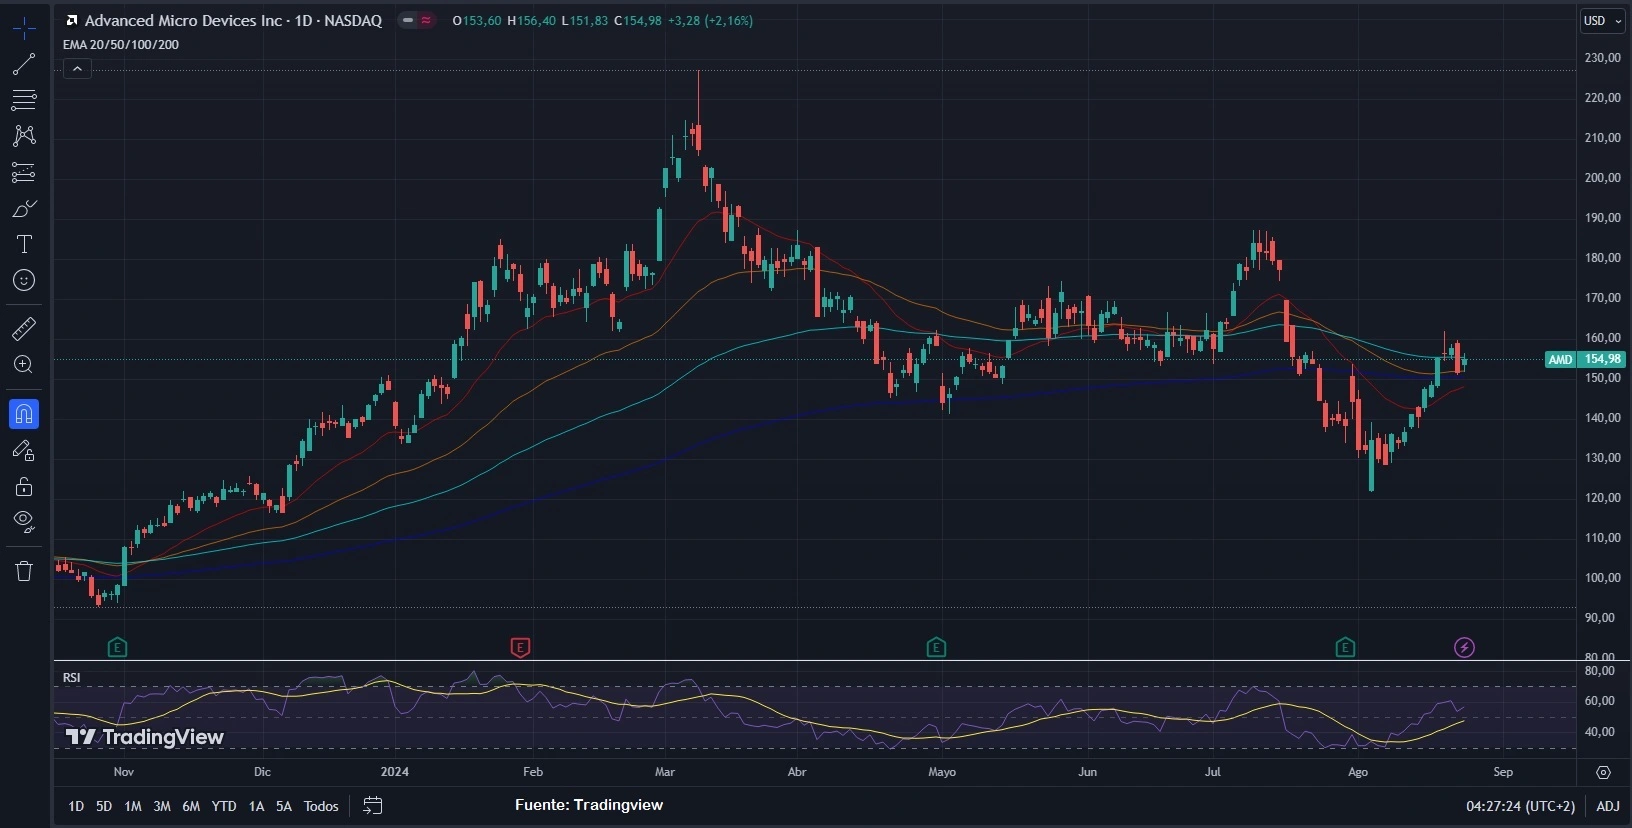Screen dimensions: 1632x828
Task: Open the emoji icons tool
Action: point(24,281)
